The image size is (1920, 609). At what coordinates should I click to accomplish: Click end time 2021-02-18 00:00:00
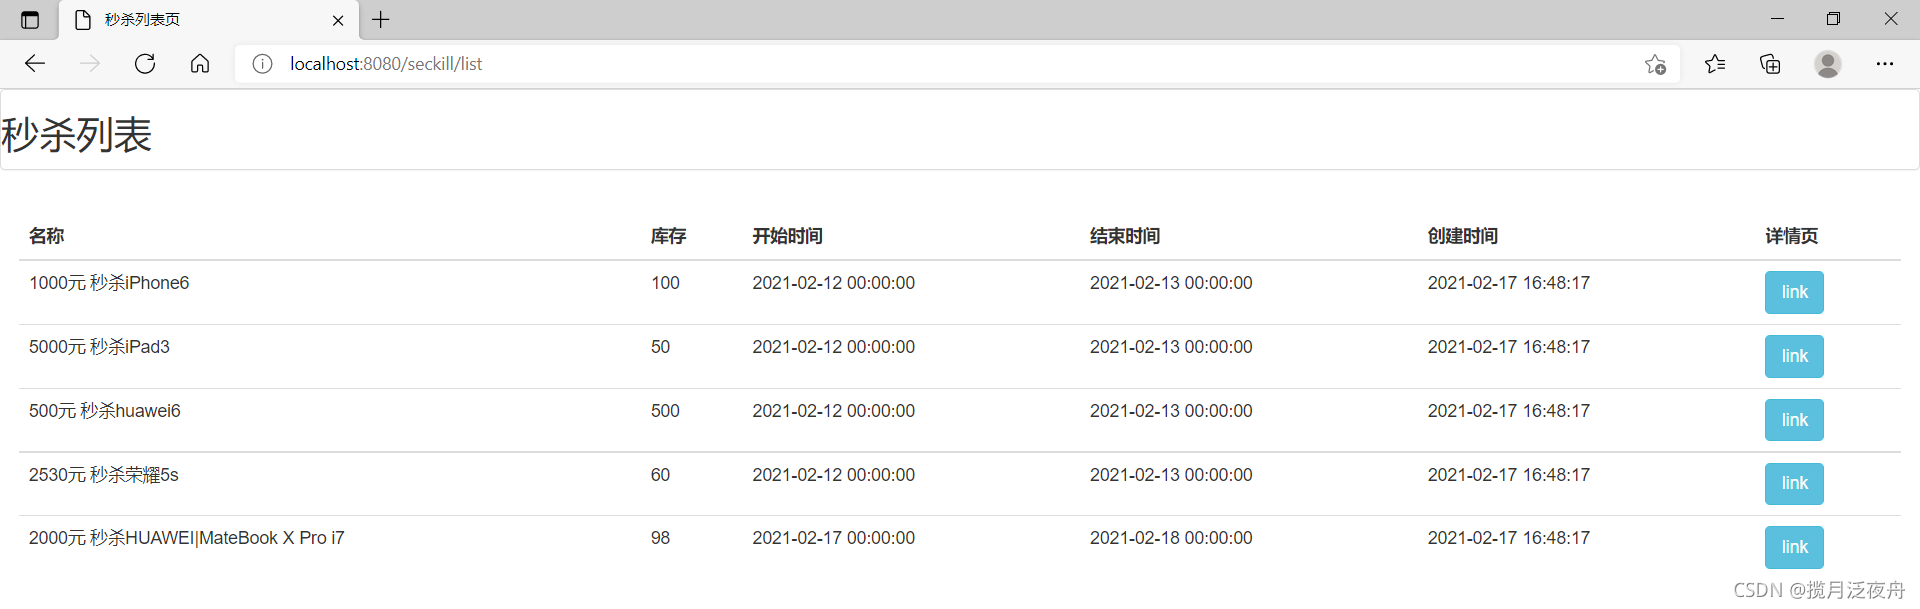point(1171,538)
